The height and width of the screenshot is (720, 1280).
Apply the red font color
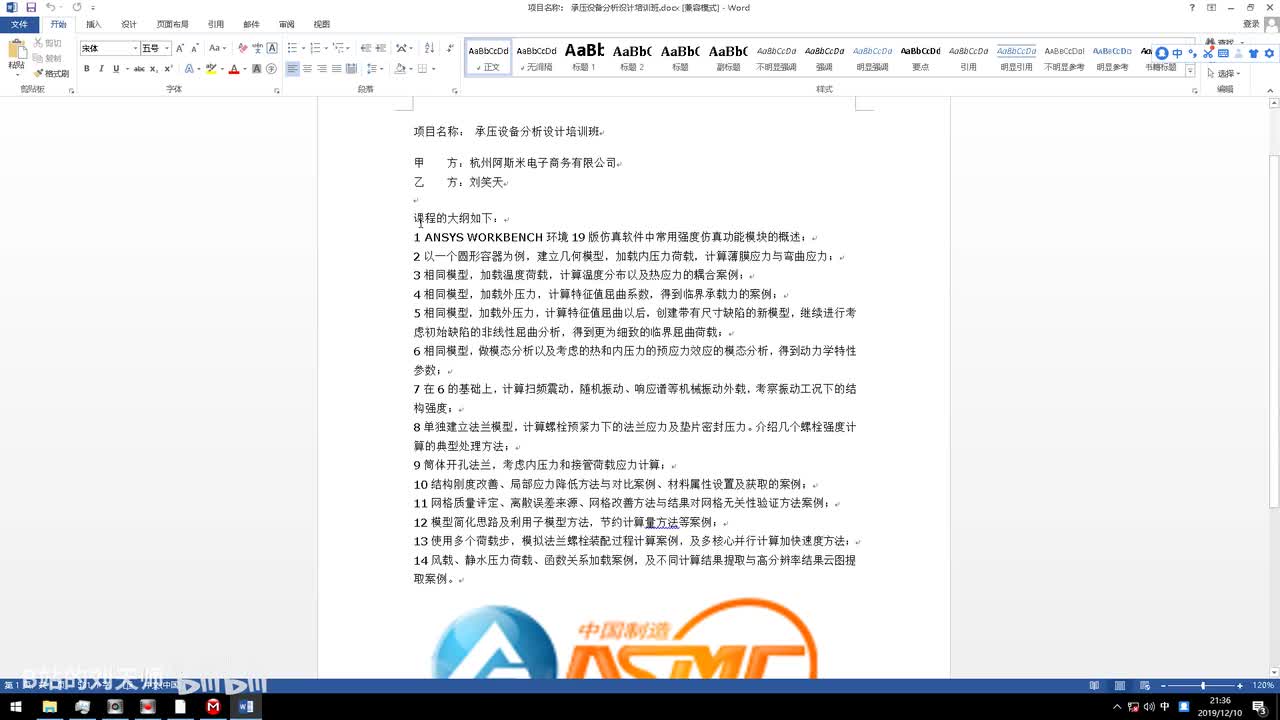pyautogui.click(x=233, y=69)
